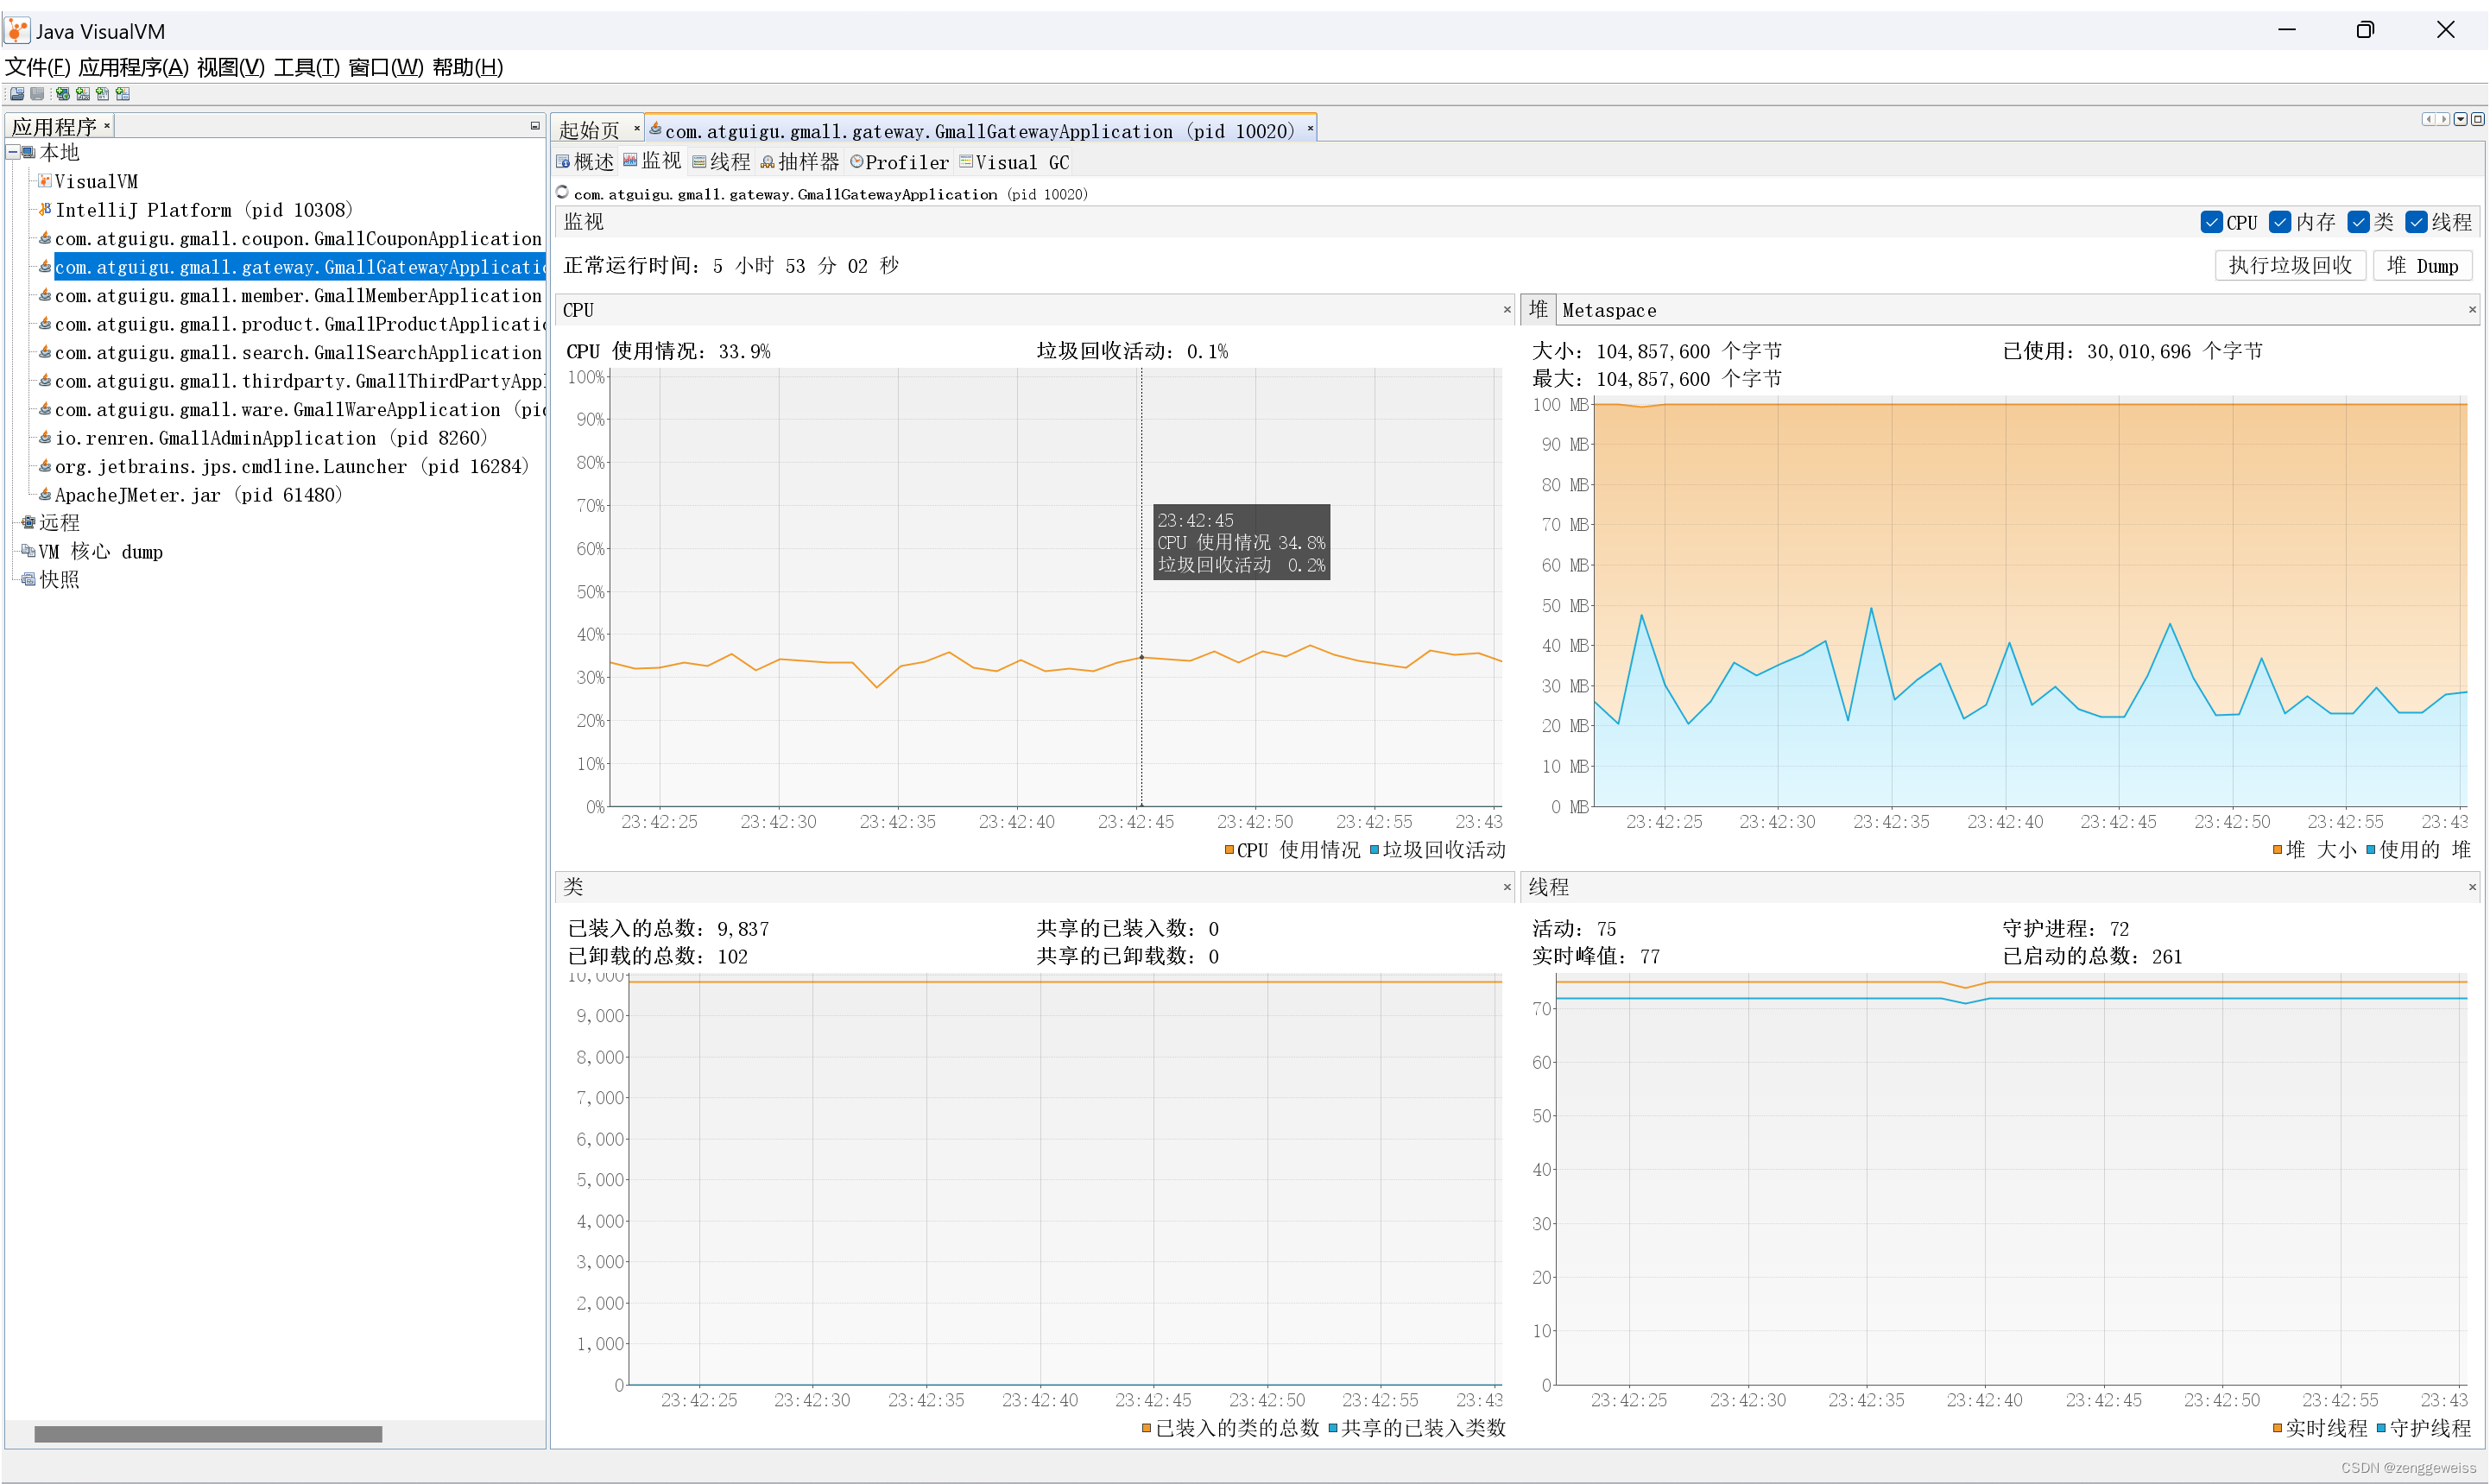Close the 应用程序 panel tab
This screenshot has width=2490, height=1484.
pos(107,126)
